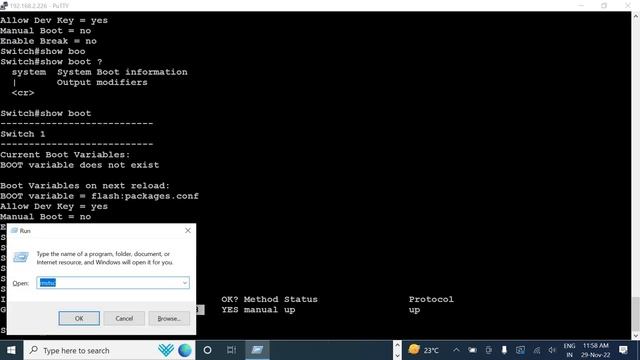
Task: Click PuTTY scrollbar down arrow
Action: tap(636, 336)
